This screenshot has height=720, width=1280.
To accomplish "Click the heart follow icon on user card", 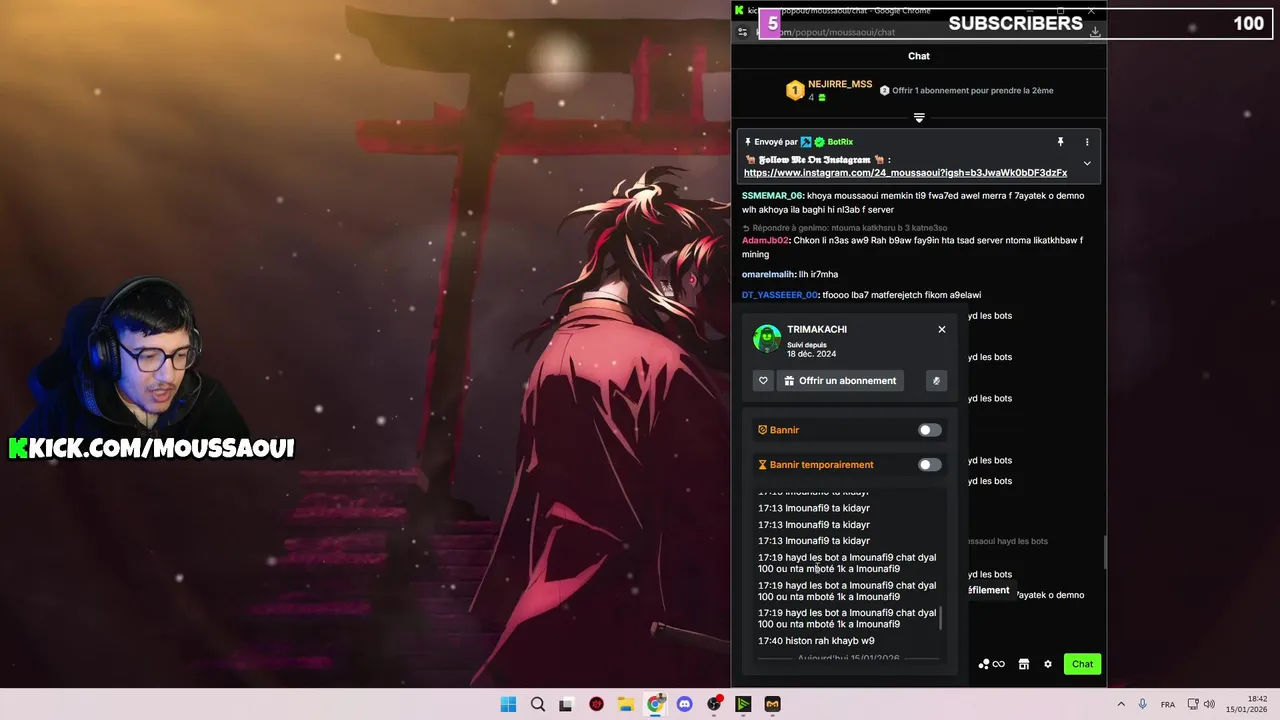I will click(x=763, y=381).
